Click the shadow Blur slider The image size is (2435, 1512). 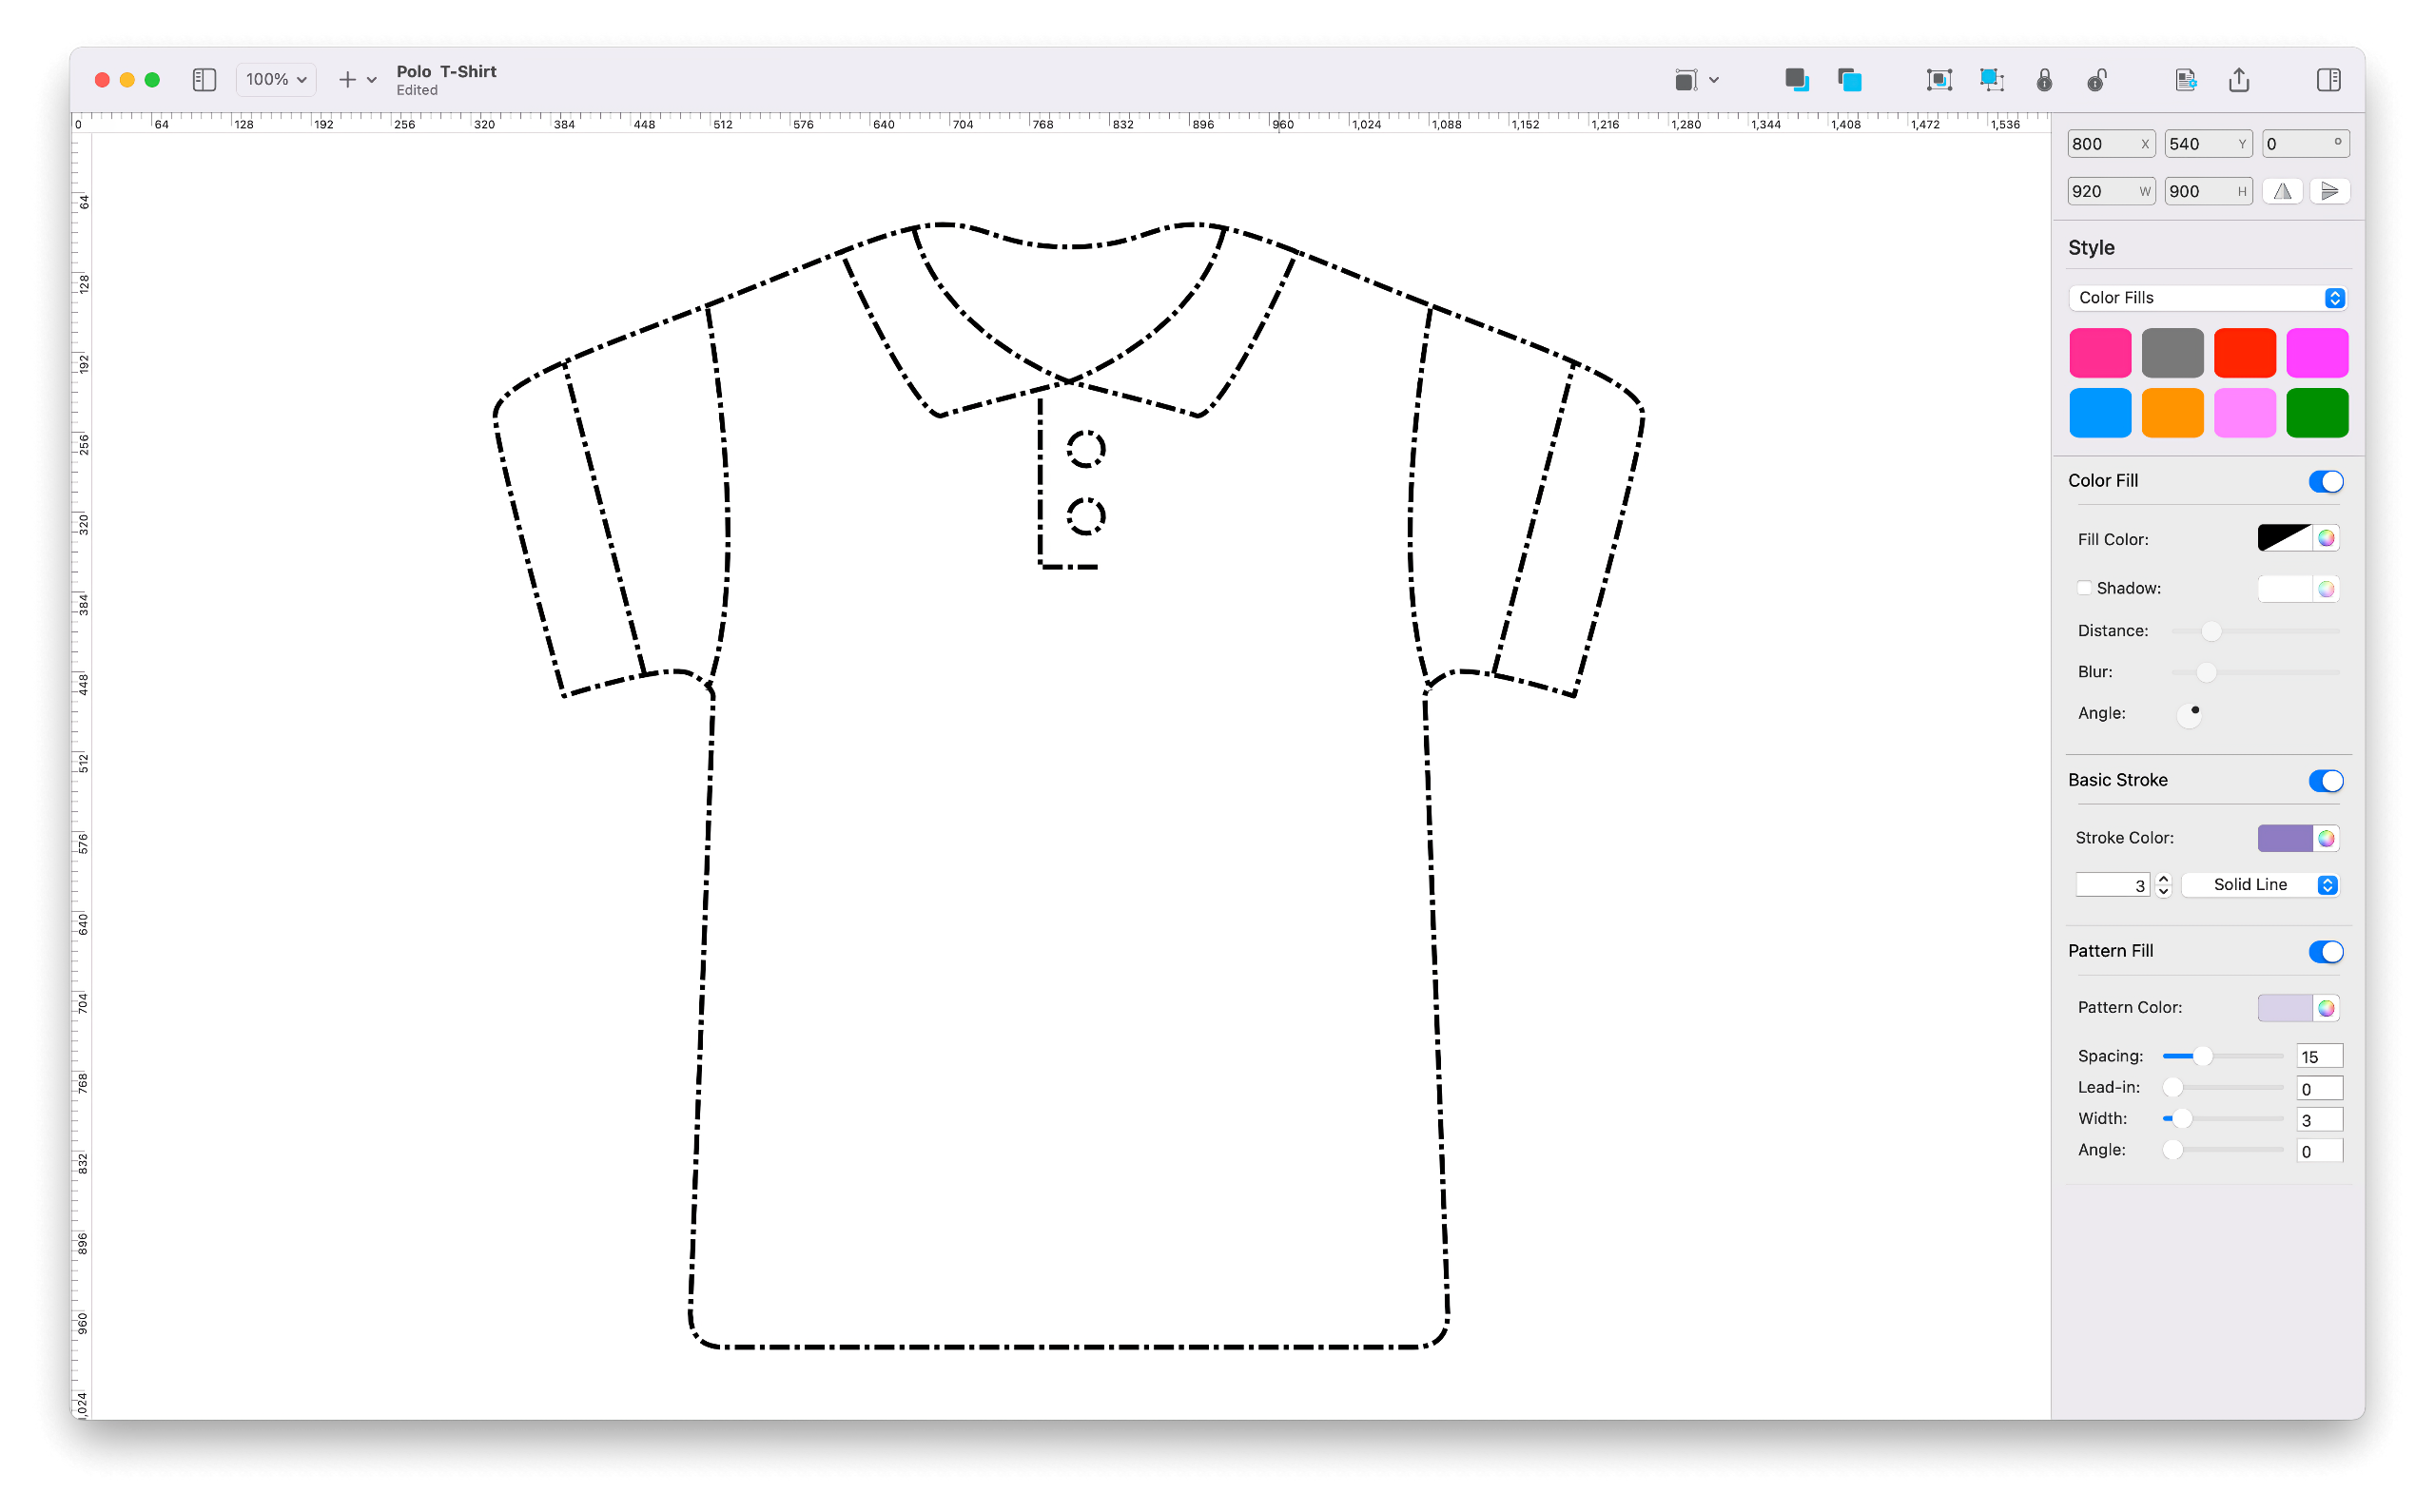tap(2256, 672)
